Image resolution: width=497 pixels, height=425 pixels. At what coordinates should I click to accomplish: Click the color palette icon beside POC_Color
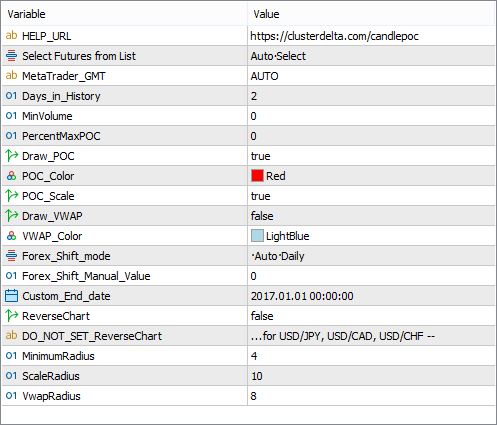11,176
